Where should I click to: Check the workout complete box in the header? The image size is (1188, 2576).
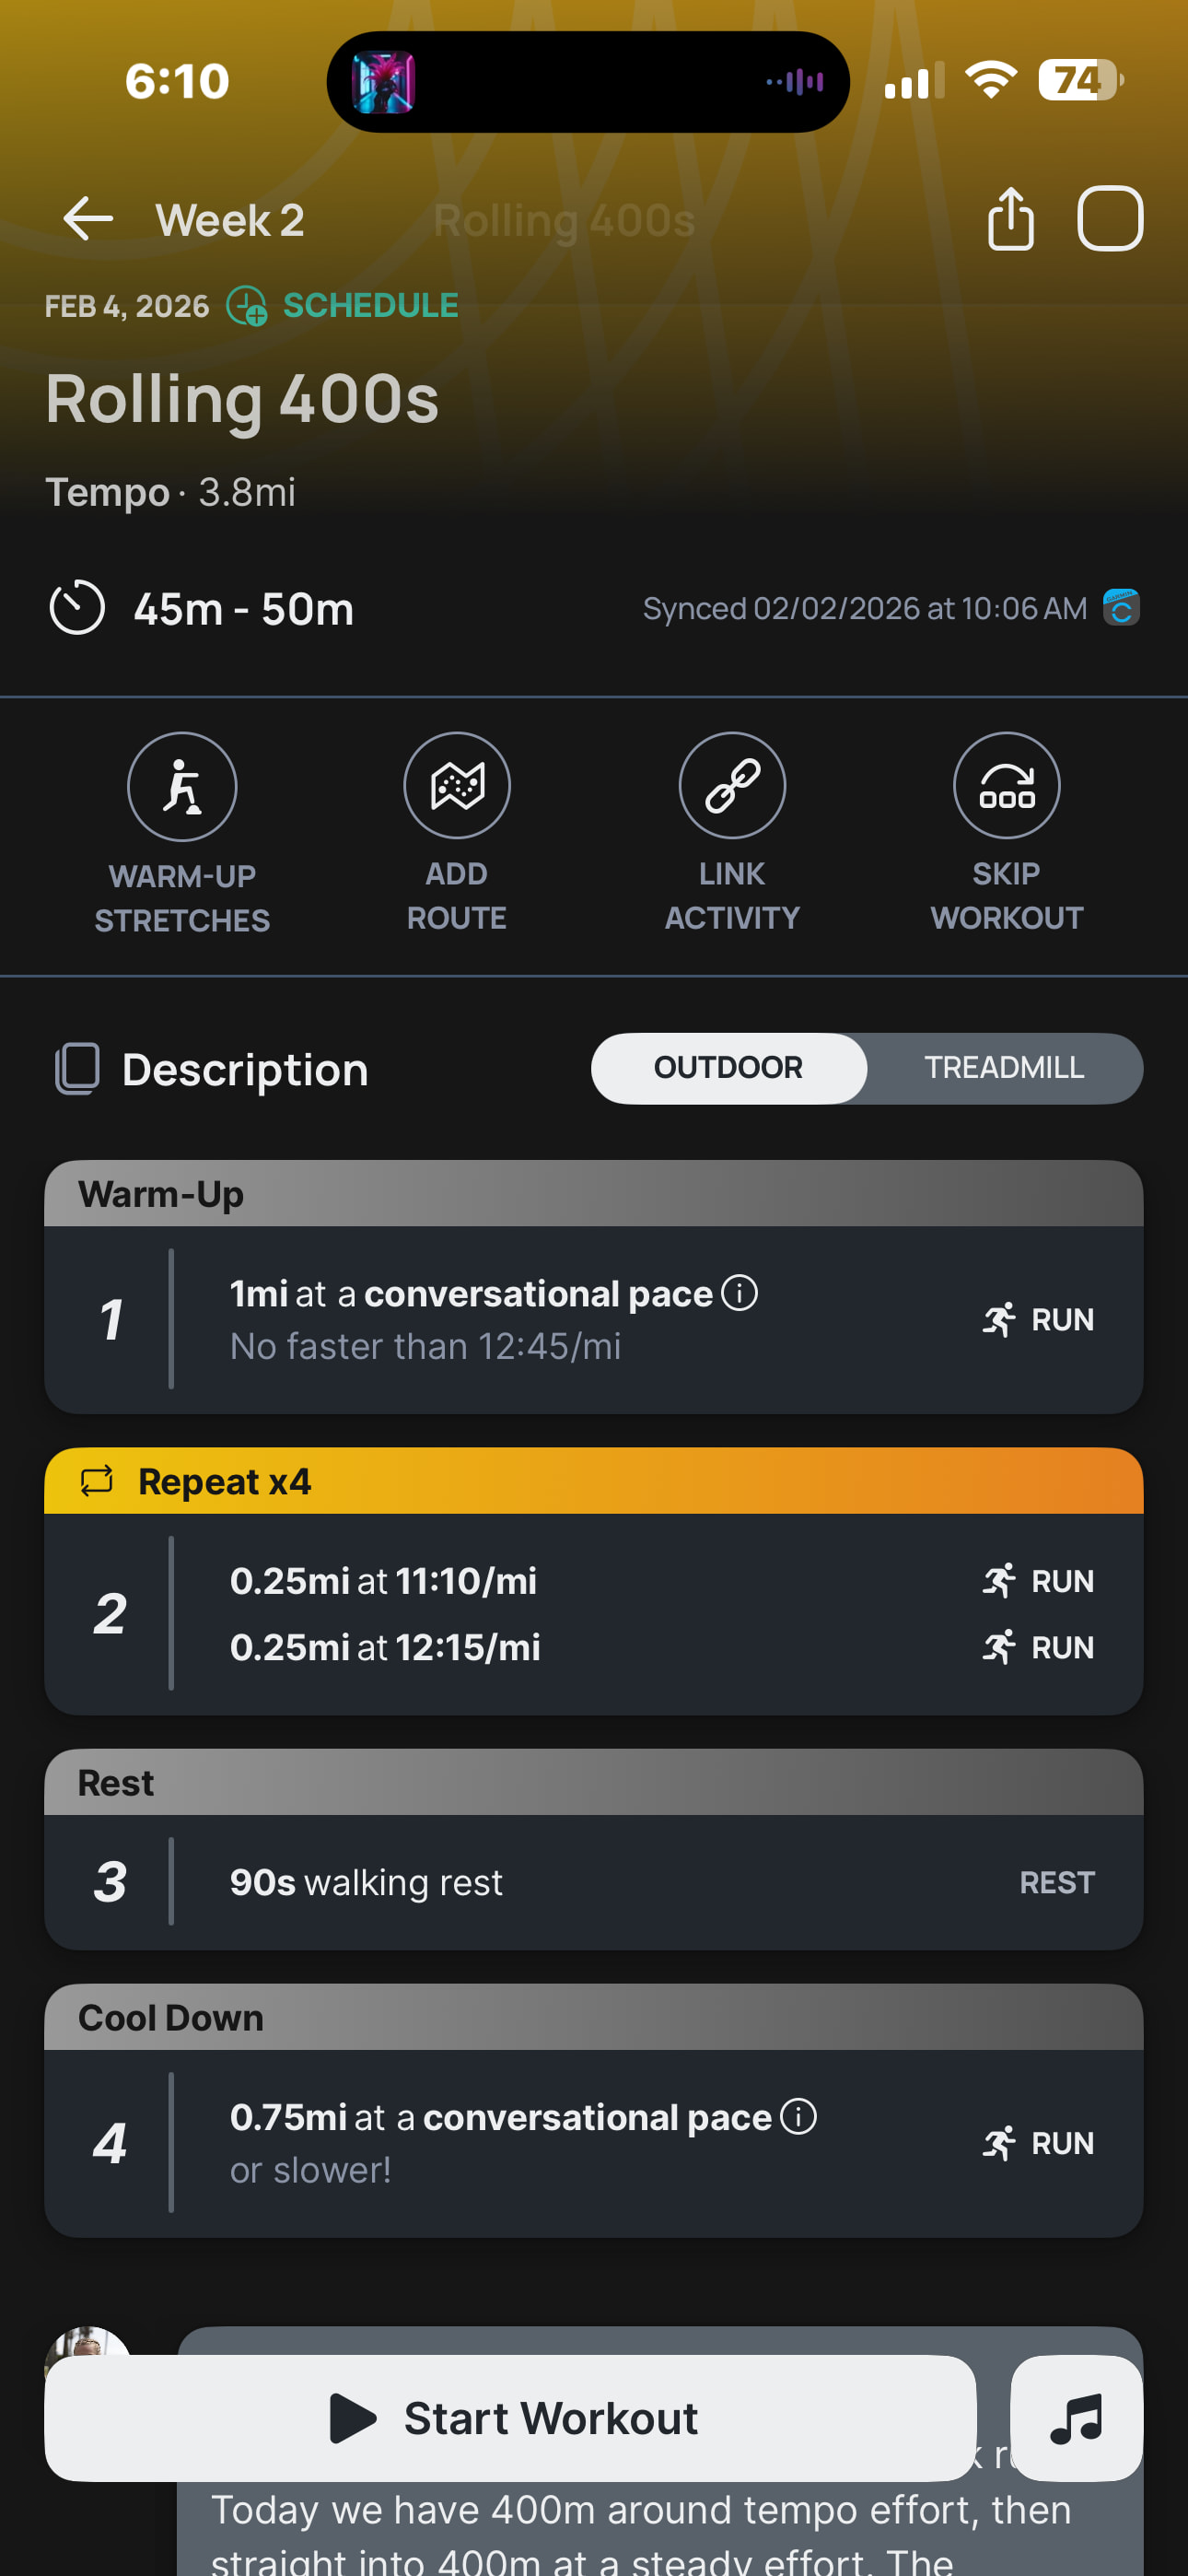pyautogui.click(x=1109, y=219)
